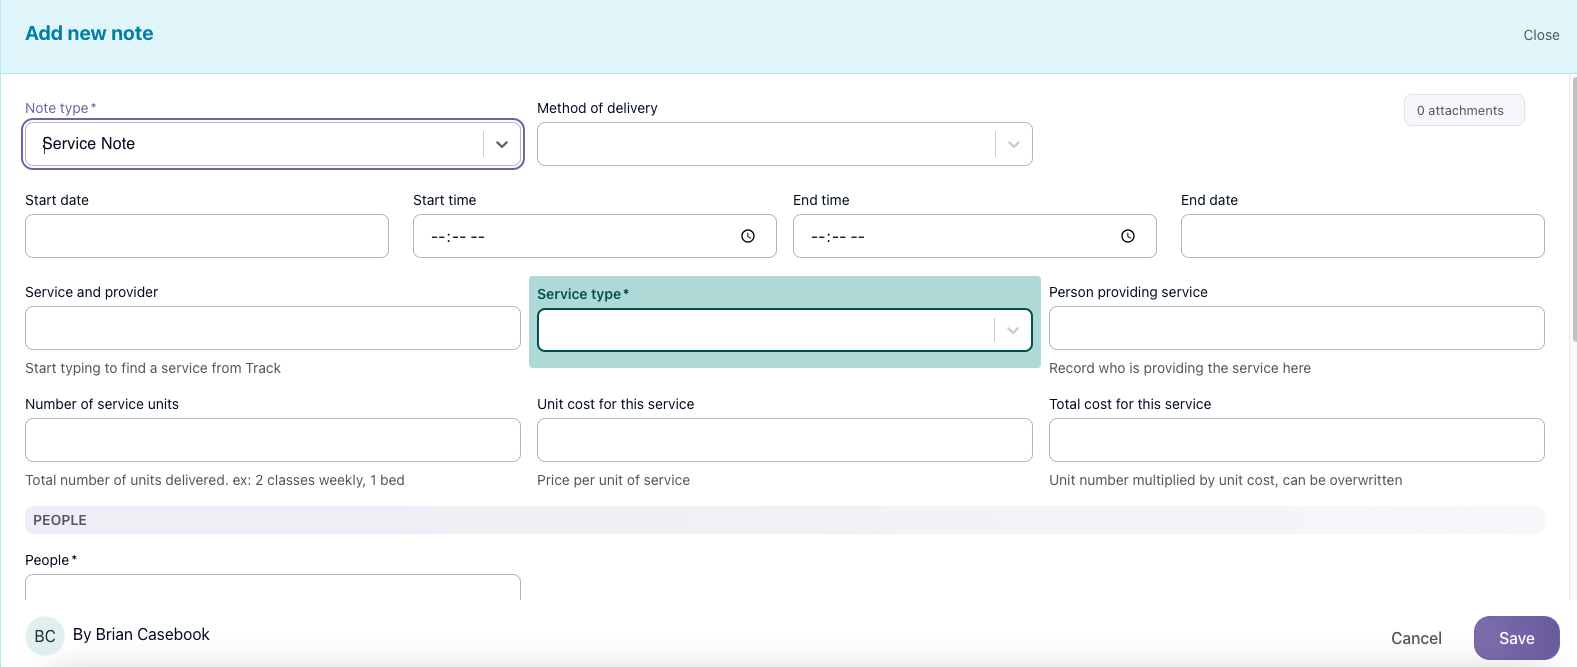Click the 'Note type' field label
Screen dimensions: 1577x667
pos(60,108)
